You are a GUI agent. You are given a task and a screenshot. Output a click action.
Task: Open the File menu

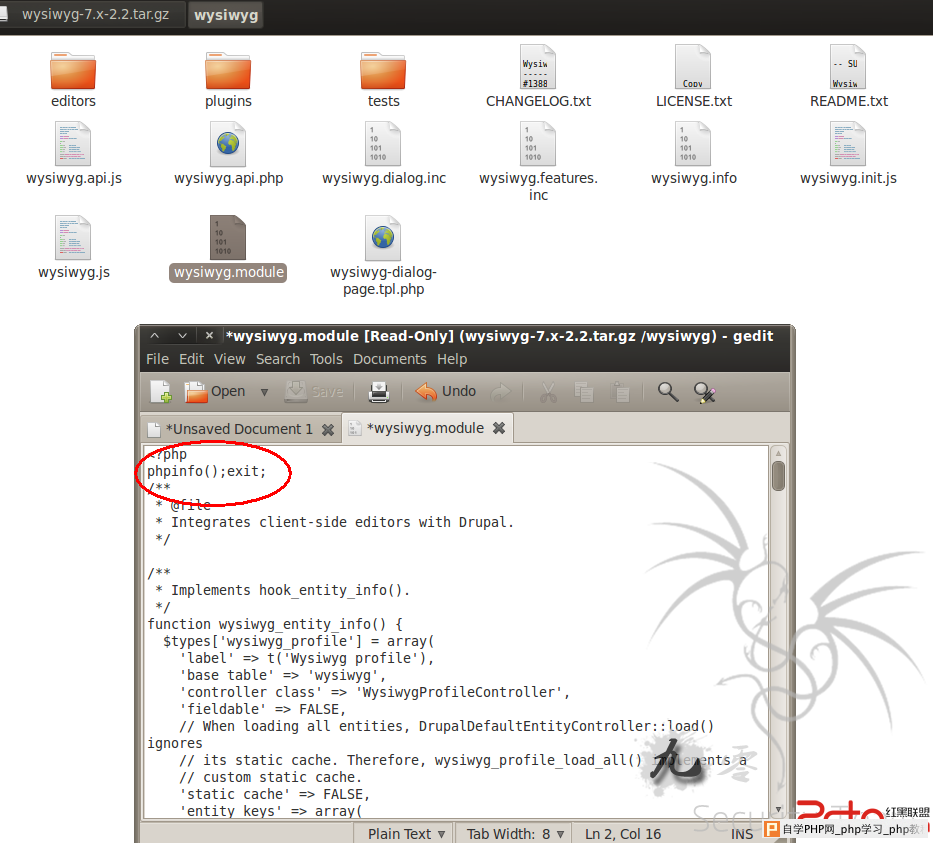[158, 359]
